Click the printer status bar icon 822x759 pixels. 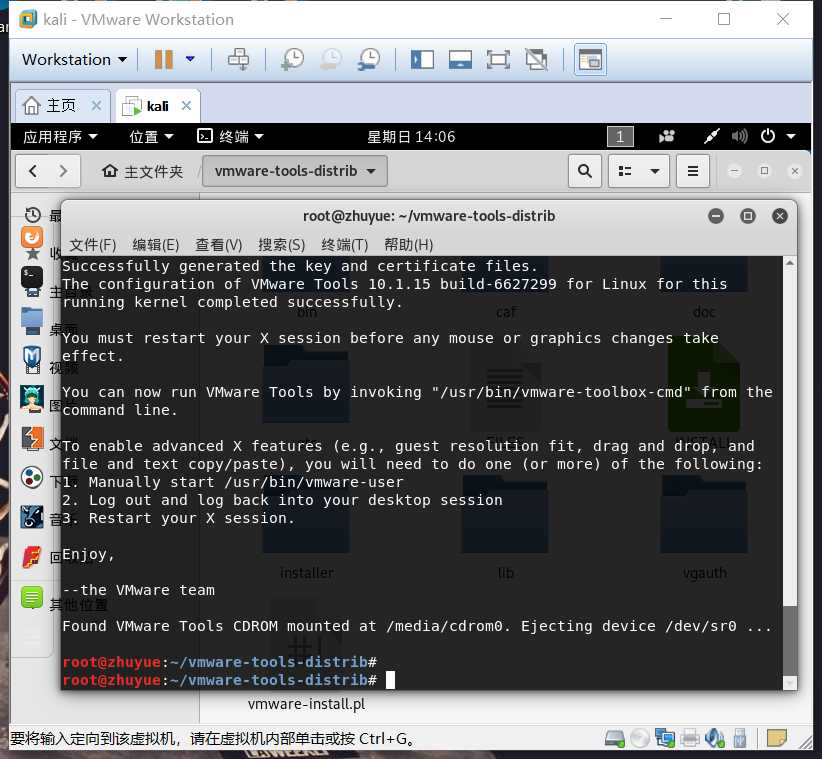click(x=690, y=739)
